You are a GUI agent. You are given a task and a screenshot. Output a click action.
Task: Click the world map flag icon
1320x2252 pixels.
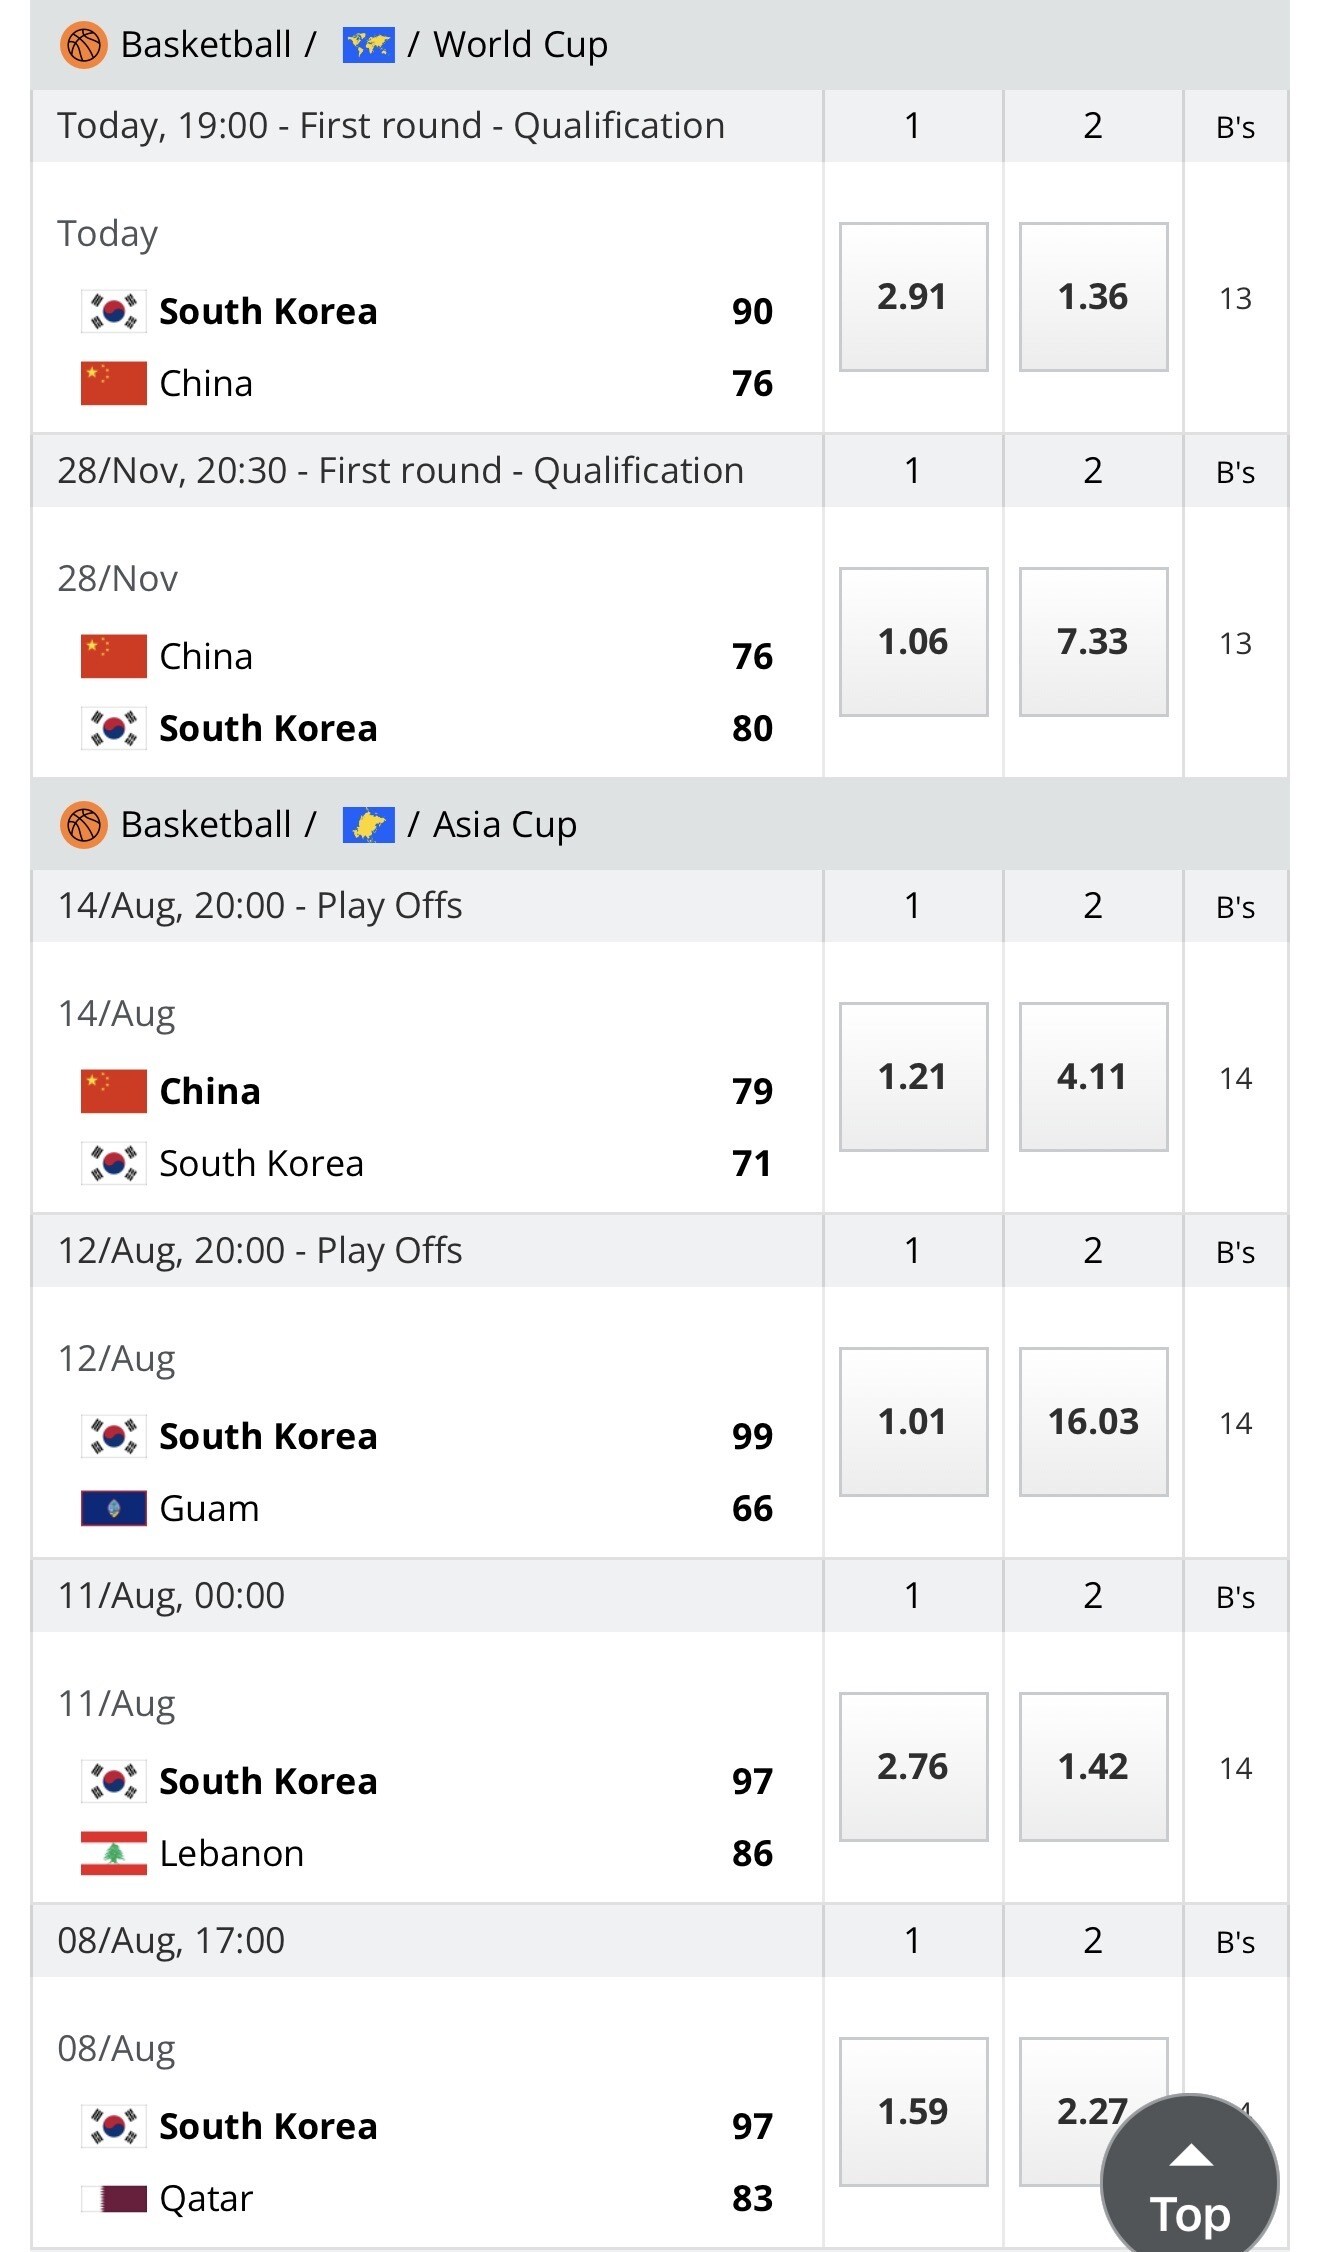(368, 45)
